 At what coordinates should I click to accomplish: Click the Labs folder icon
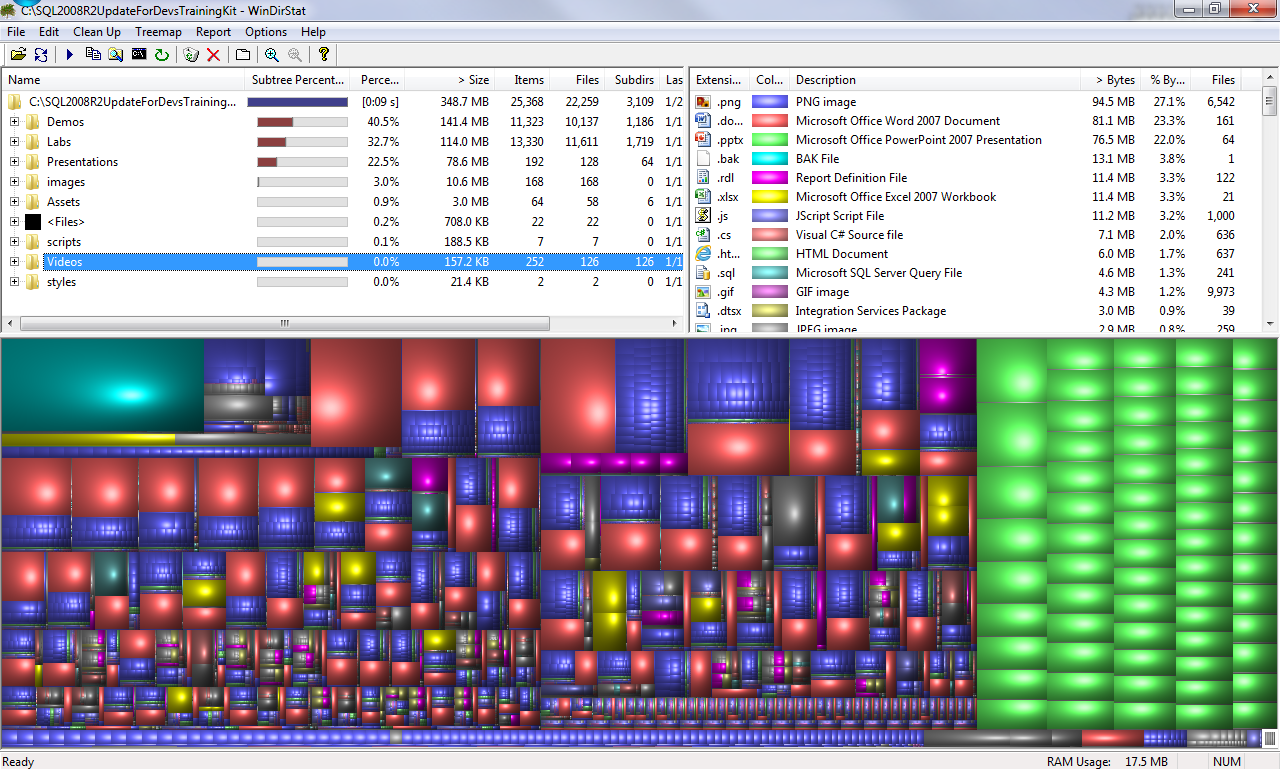[33, 142]
